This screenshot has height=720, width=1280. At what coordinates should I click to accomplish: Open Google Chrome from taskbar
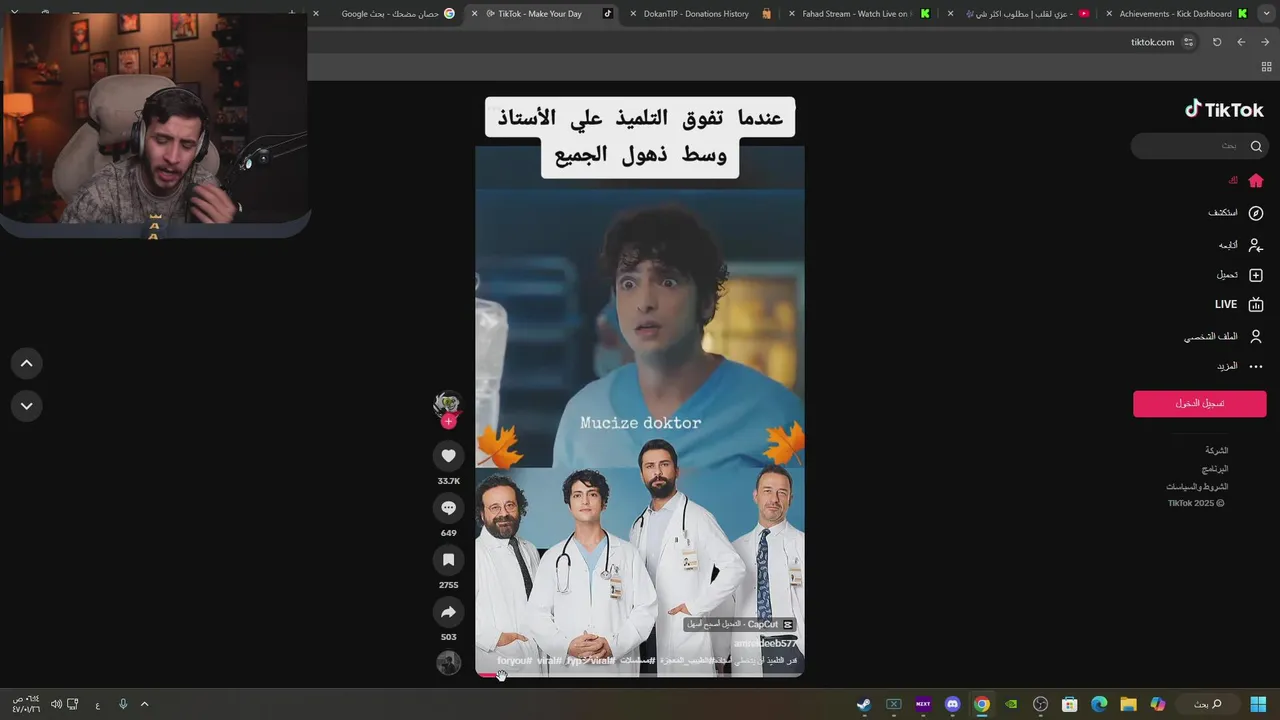pos(982,704)
